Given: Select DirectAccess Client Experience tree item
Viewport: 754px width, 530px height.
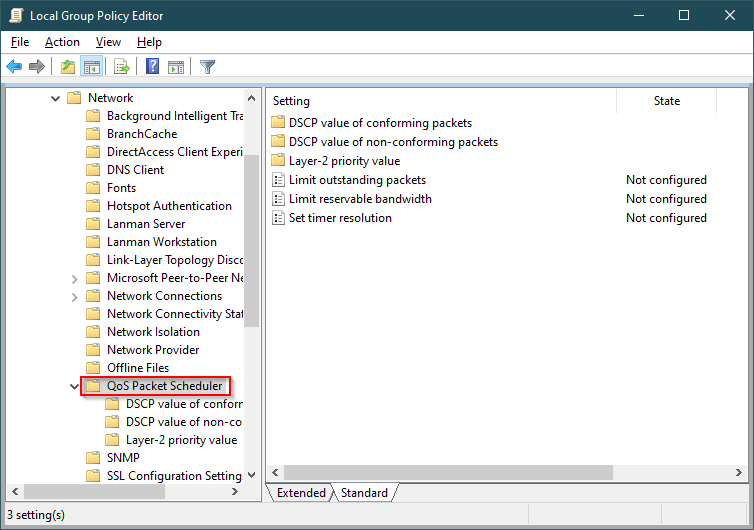Looking at the screenshot, I should [x=175, y=152].
